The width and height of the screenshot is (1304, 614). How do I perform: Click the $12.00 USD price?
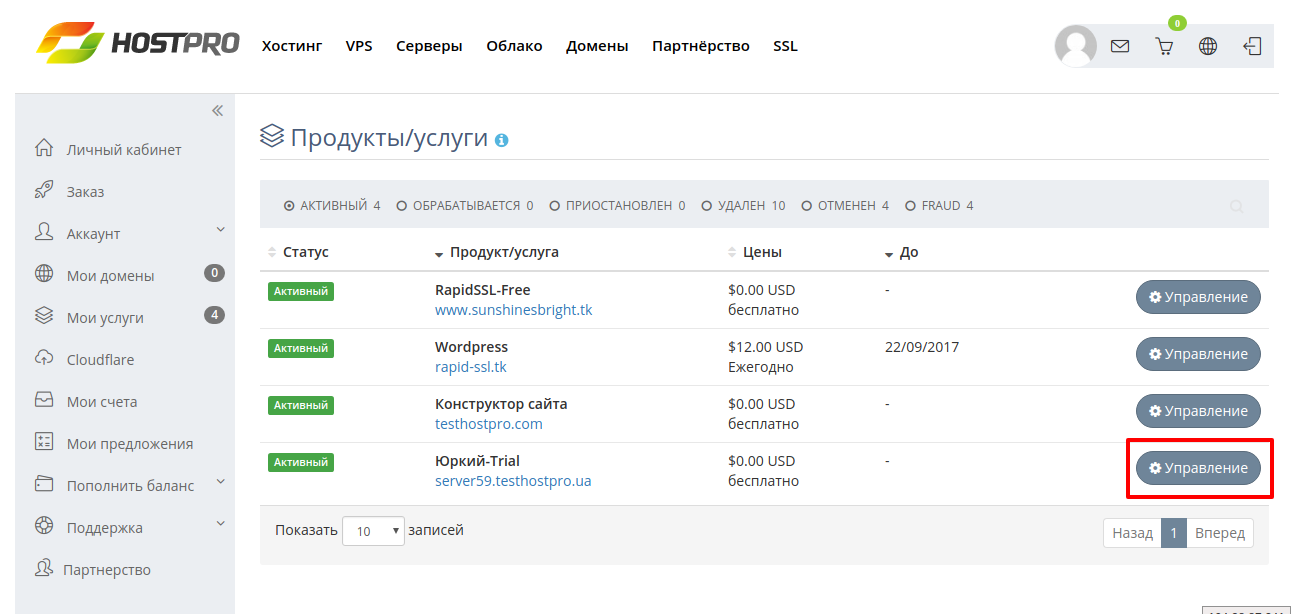click(x=765, y=347)
